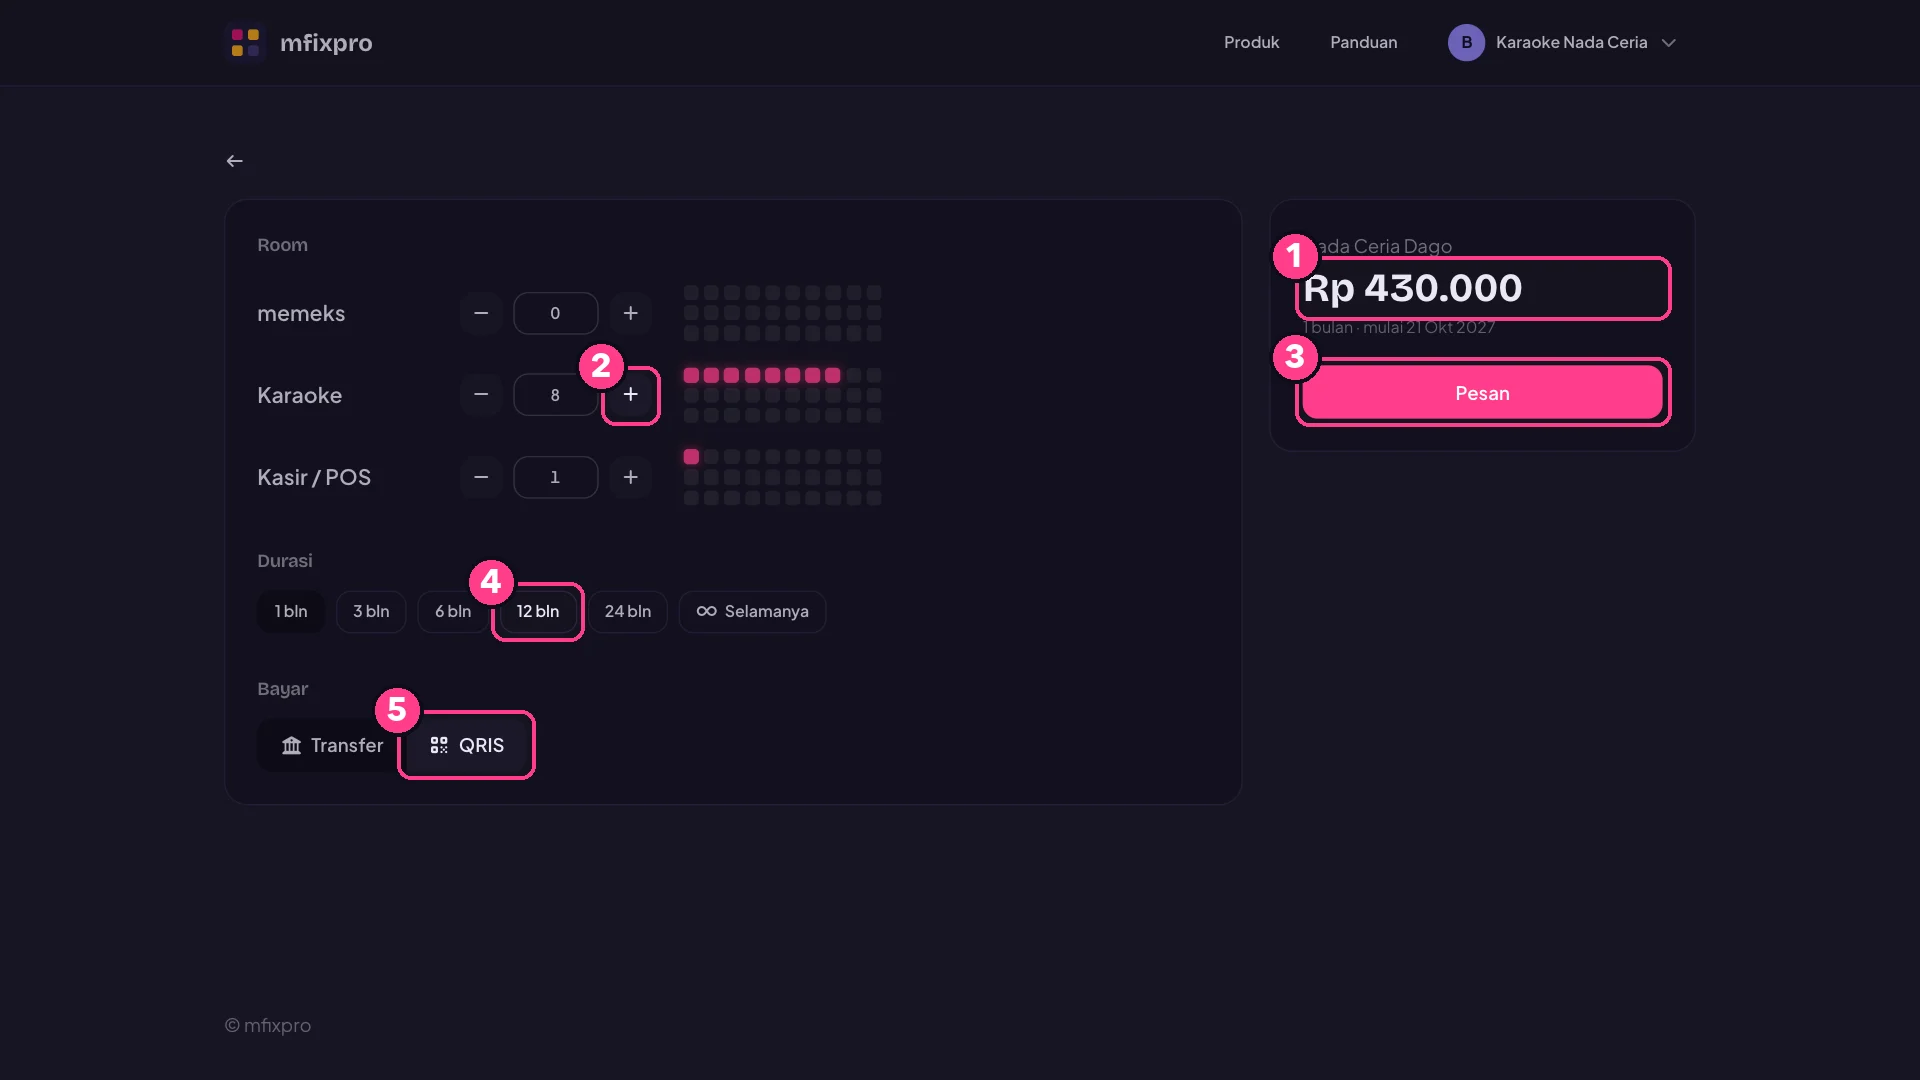Image resolution: width=1920 pixels, height=1080 pixels.
Task: Choose bank Transfer payment method
Action: tap(332, 745)
